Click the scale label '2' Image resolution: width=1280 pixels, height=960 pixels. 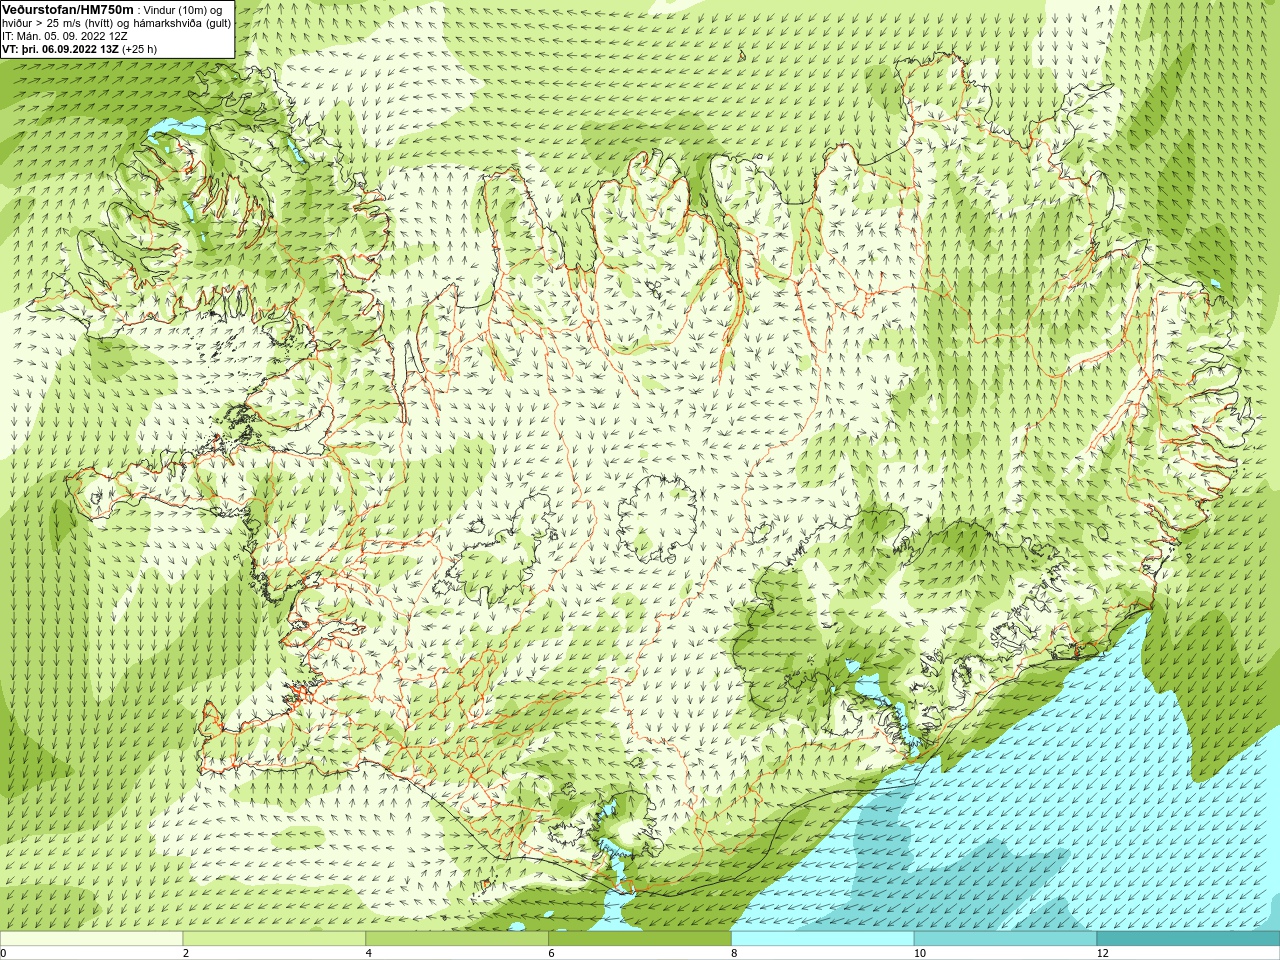coord(186,954)
